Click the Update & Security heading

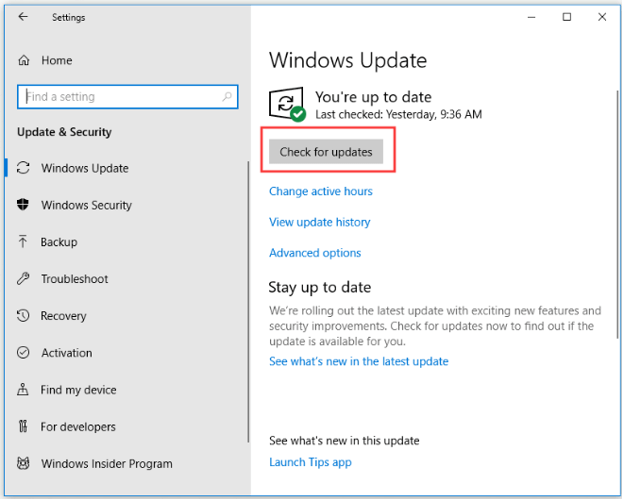coord(64,132)
